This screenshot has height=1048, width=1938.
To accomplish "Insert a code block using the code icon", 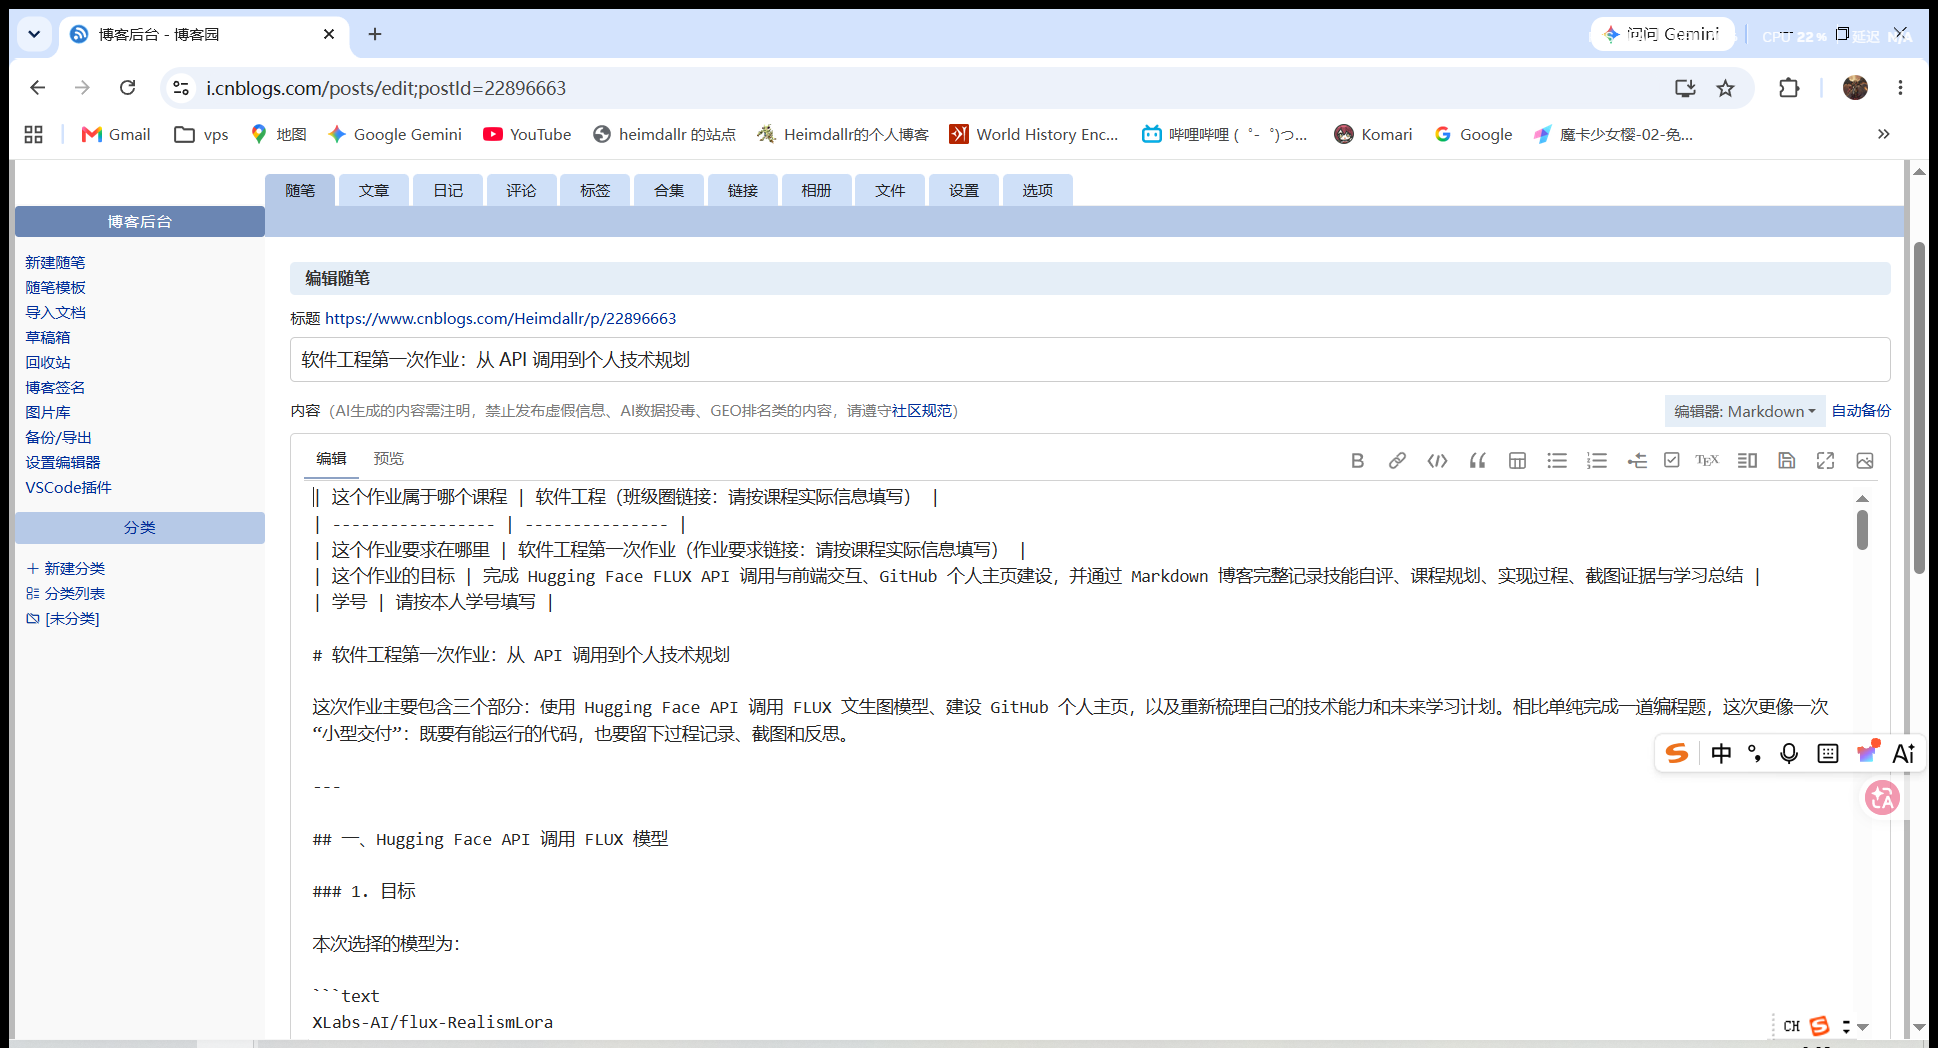I will 1437,460.
